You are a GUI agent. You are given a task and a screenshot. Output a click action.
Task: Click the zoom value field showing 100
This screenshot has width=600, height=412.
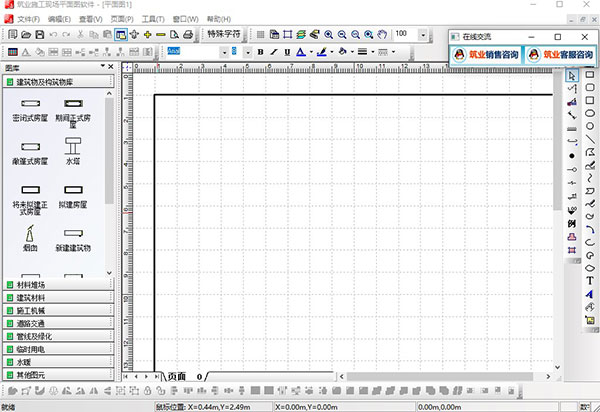406,35
